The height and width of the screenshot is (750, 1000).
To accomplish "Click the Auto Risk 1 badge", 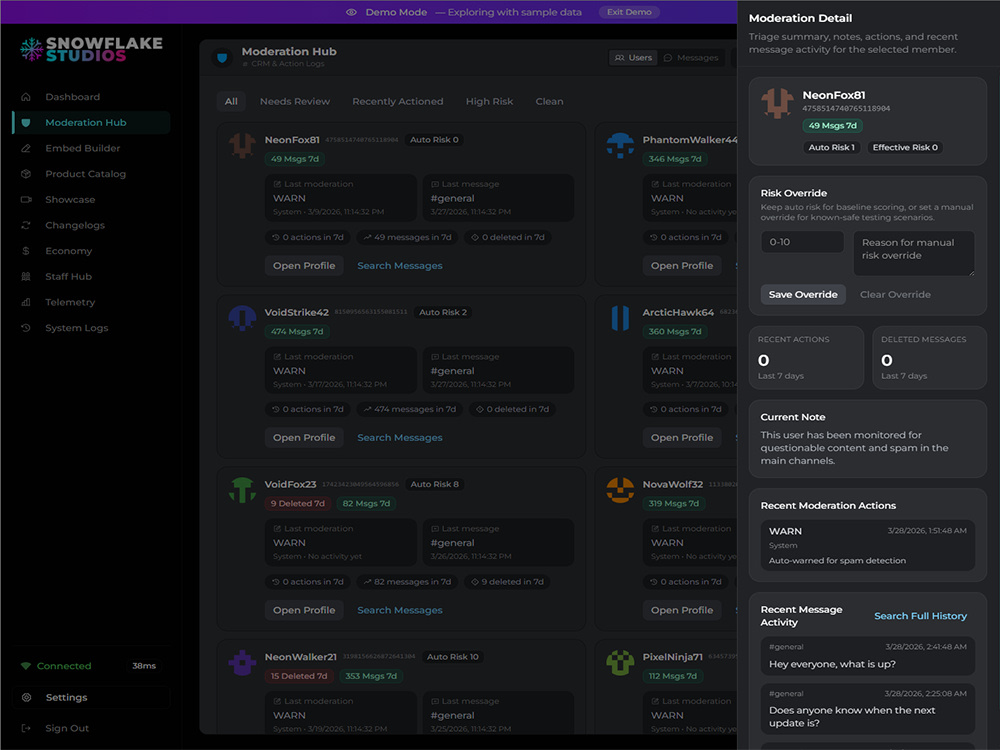I will pos(832,147).
